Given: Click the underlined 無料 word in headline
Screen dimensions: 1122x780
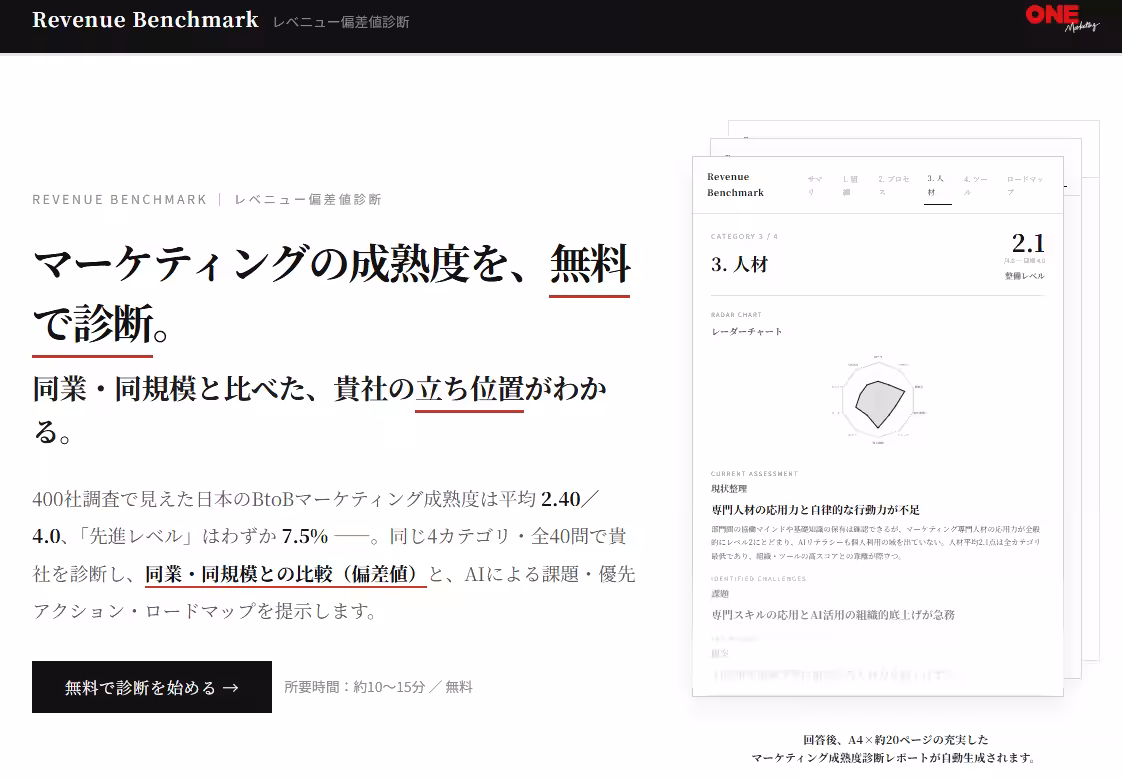Looking at the screenshot, I should pos(590,264).
